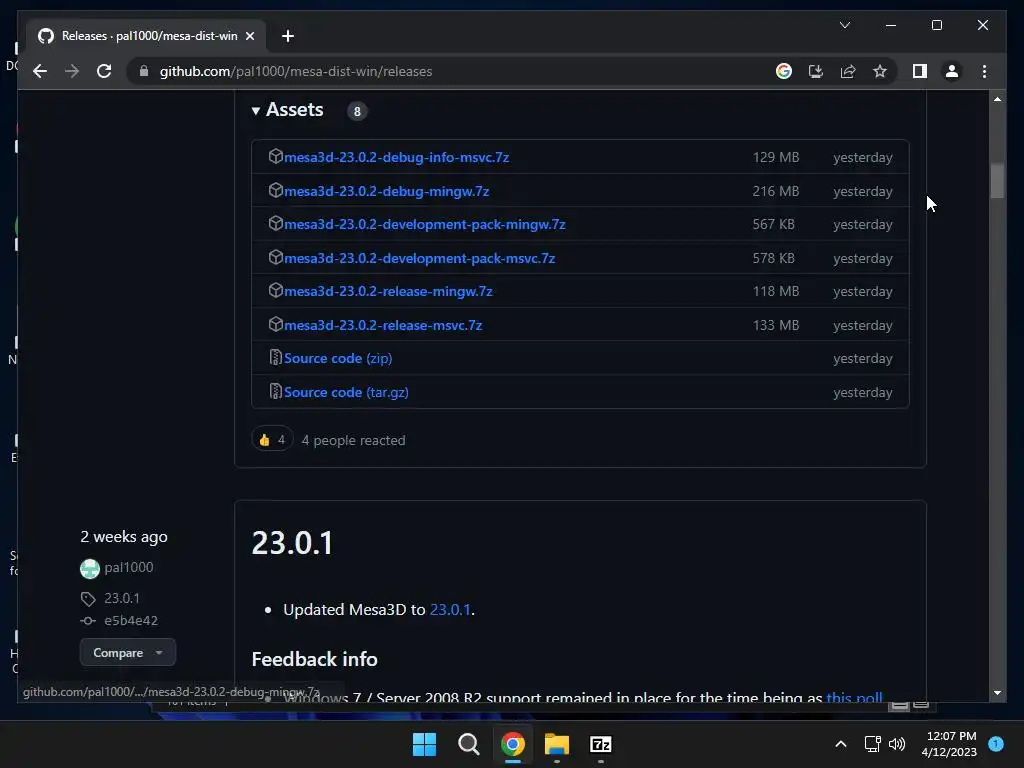Image resolution: width=1024 pixels, height=768 pixels.
Task: View site security lock info
Action: tap(144, 71)
